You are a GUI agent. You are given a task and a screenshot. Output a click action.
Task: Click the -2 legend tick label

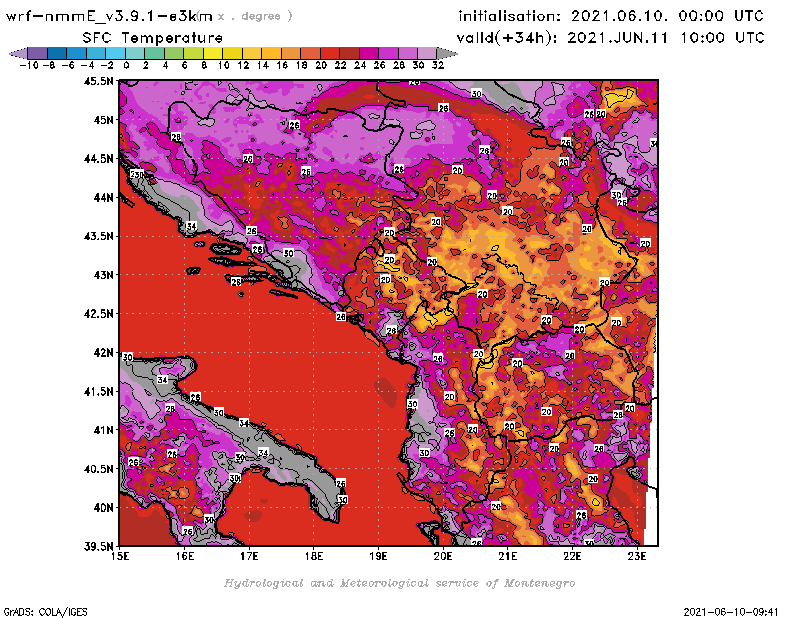pos(107,65)
